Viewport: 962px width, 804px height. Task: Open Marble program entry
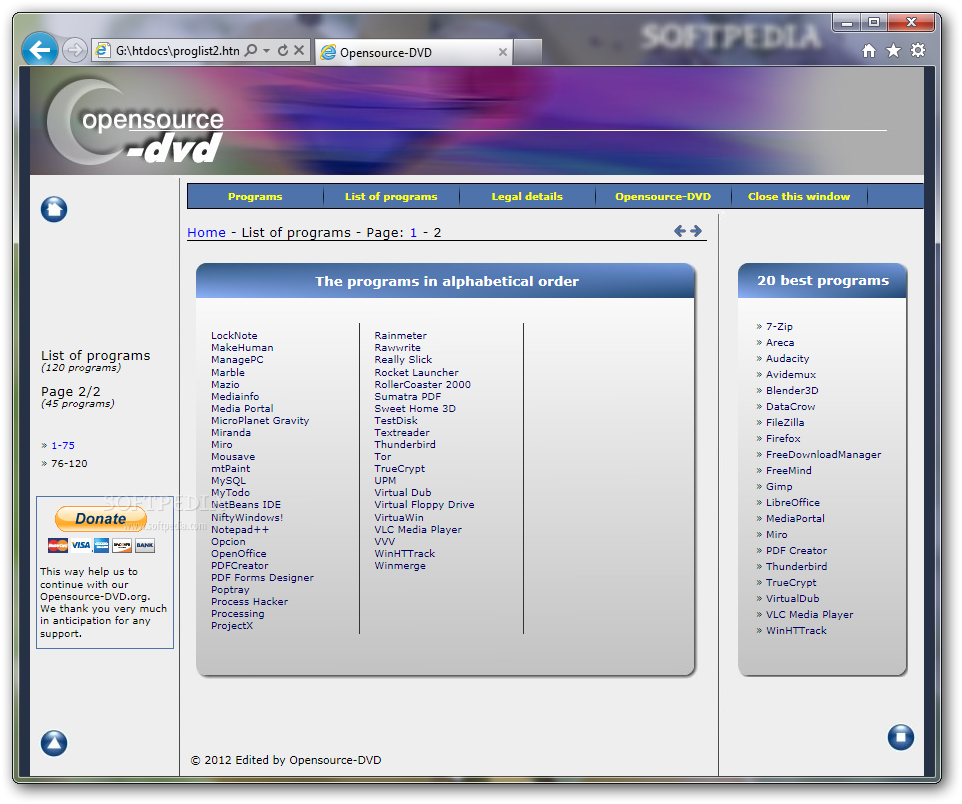(228, 373)
